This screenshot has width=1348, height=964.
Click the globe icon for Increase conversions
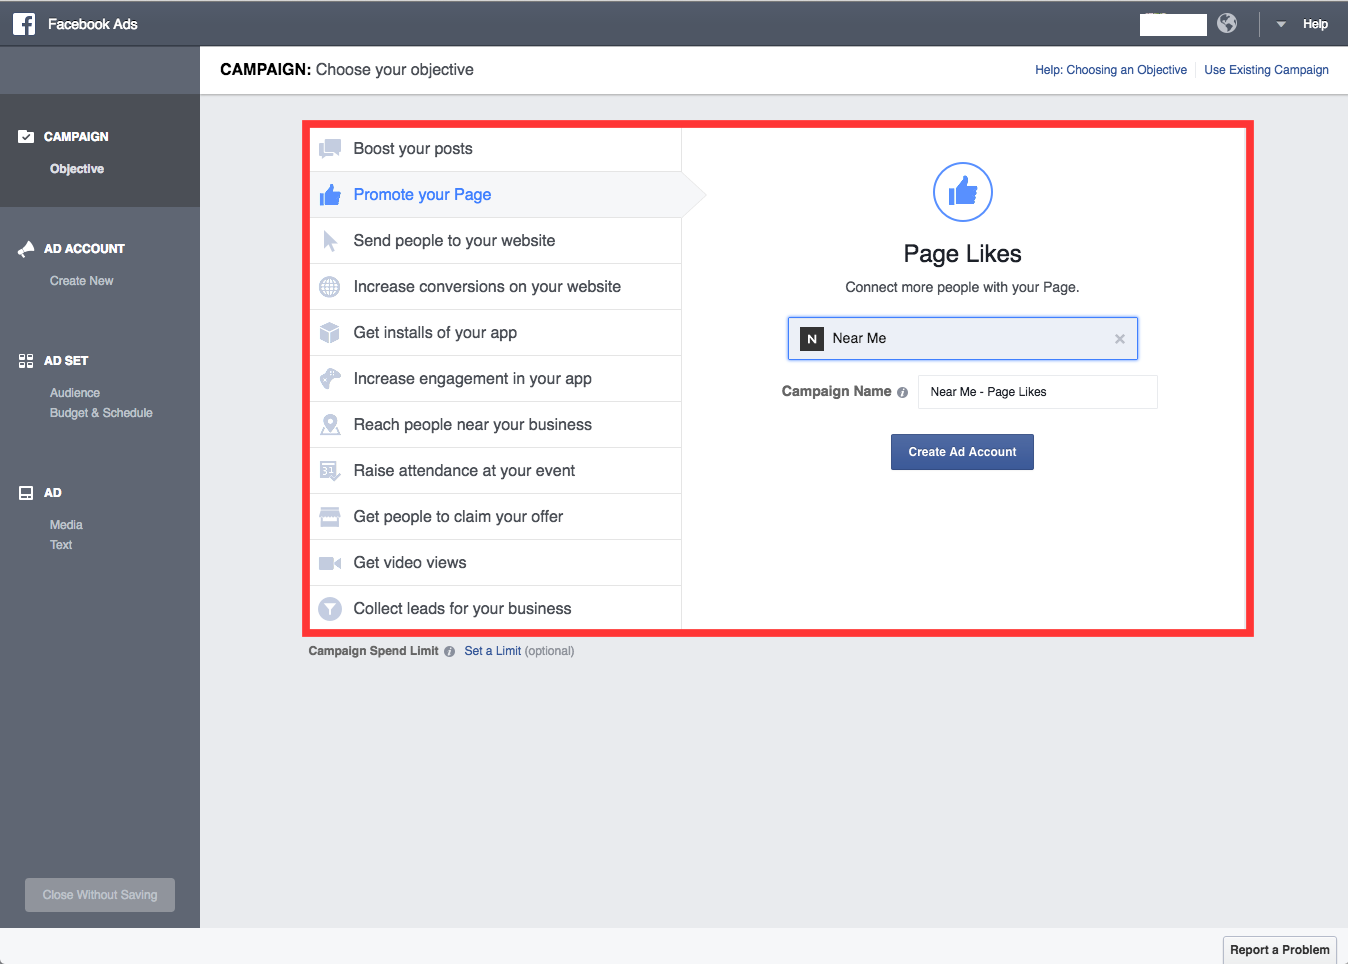[x=330, y=287]
